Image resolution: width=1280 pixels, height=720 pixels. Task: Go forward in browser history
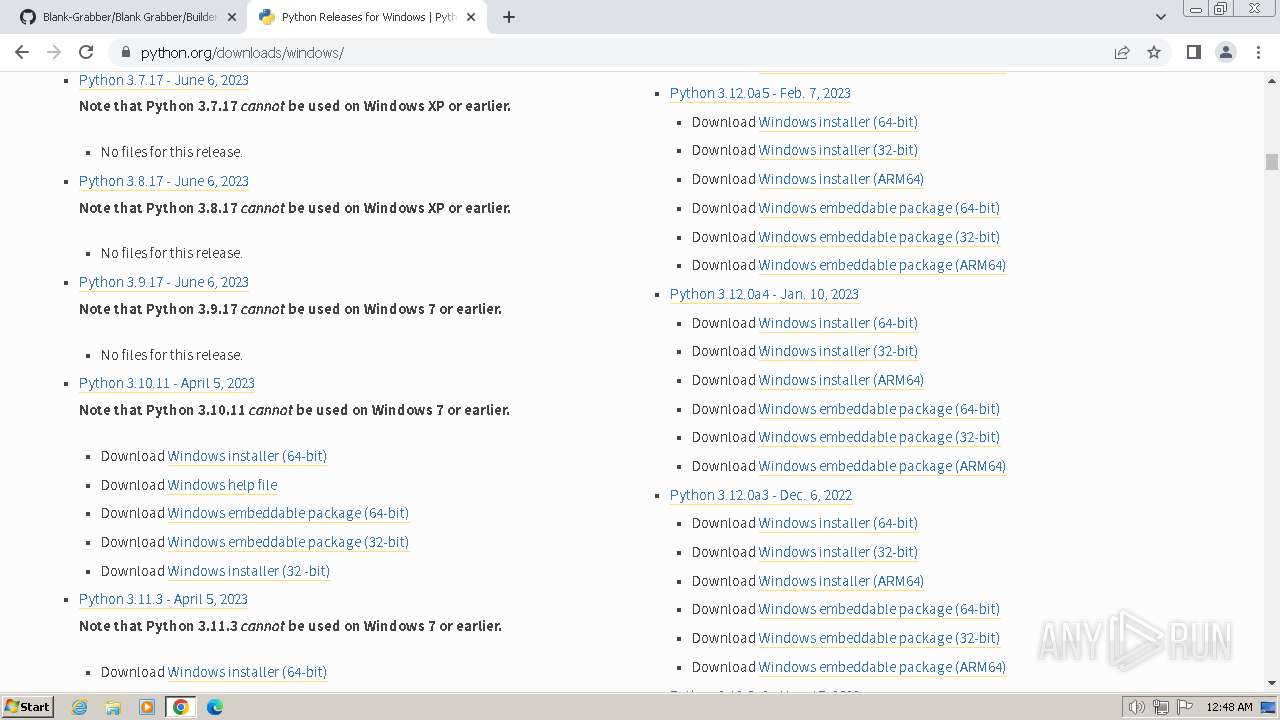54,52
